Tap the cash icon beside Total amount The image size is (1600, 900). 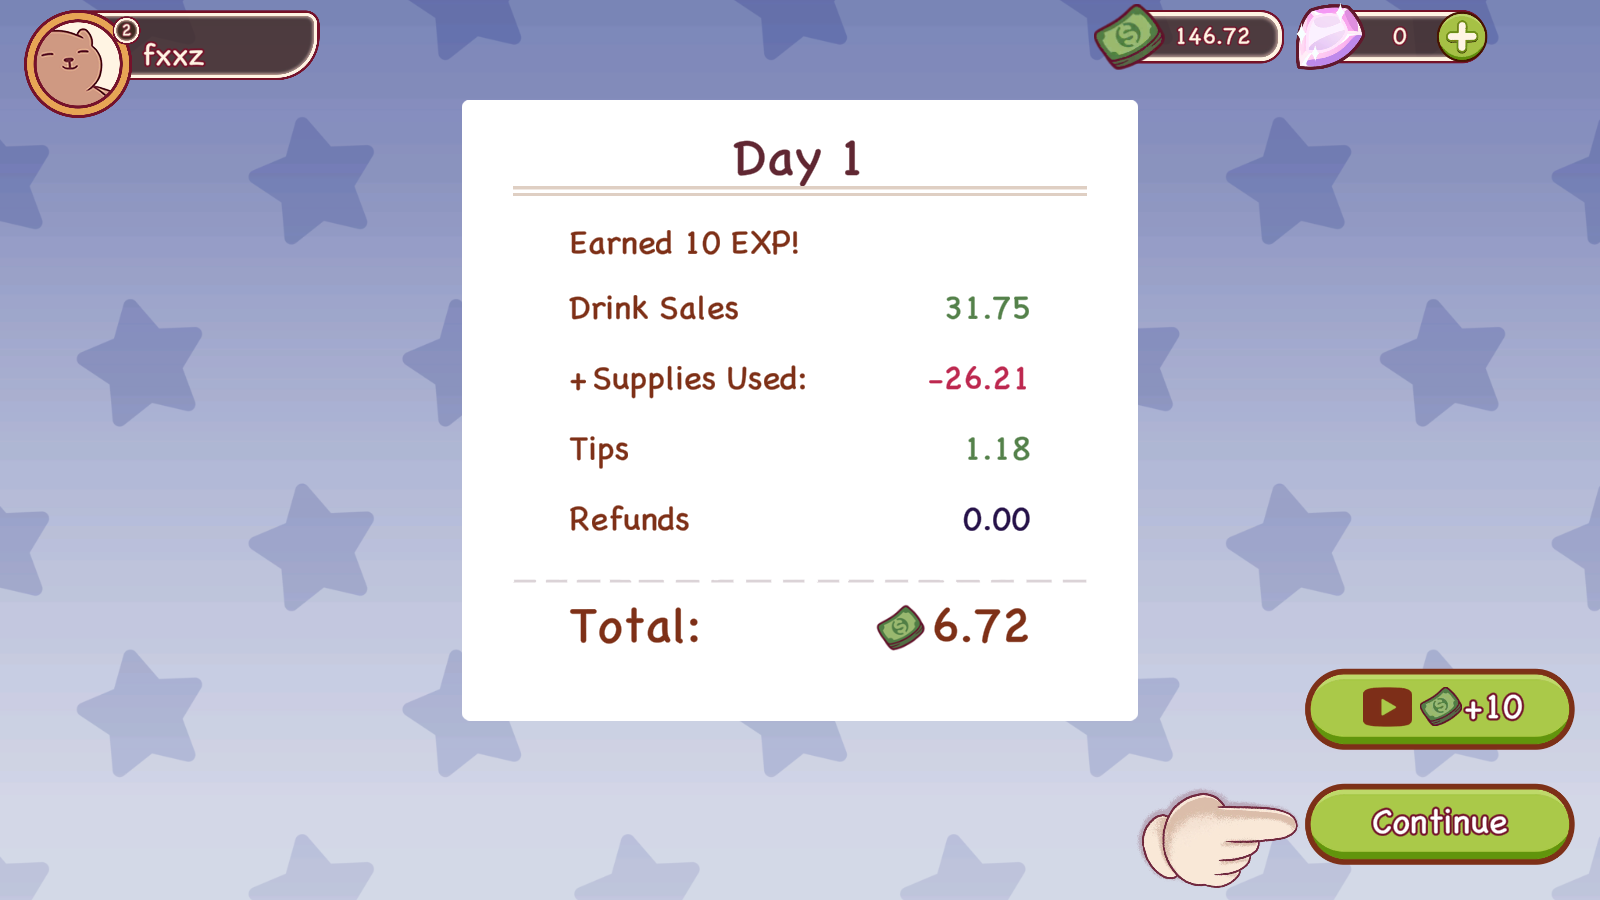tap(900, 628)
